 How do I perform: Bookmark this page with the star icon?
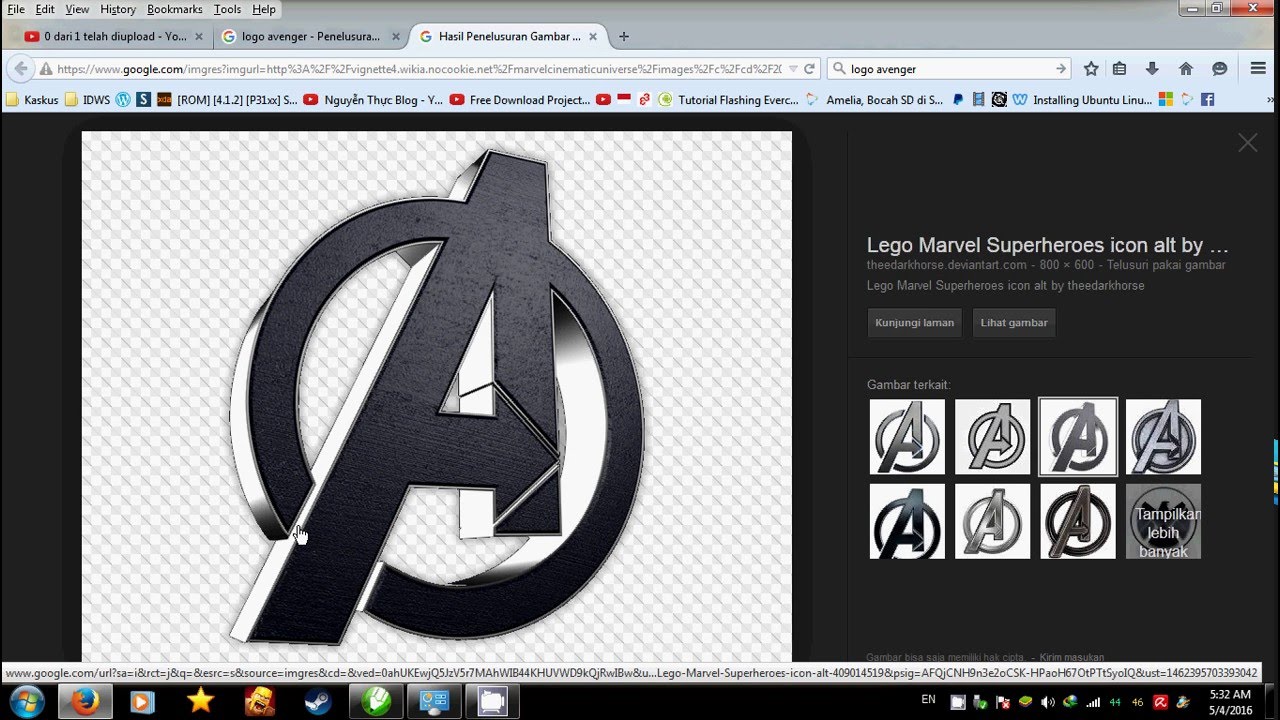tap(1091, 69)
